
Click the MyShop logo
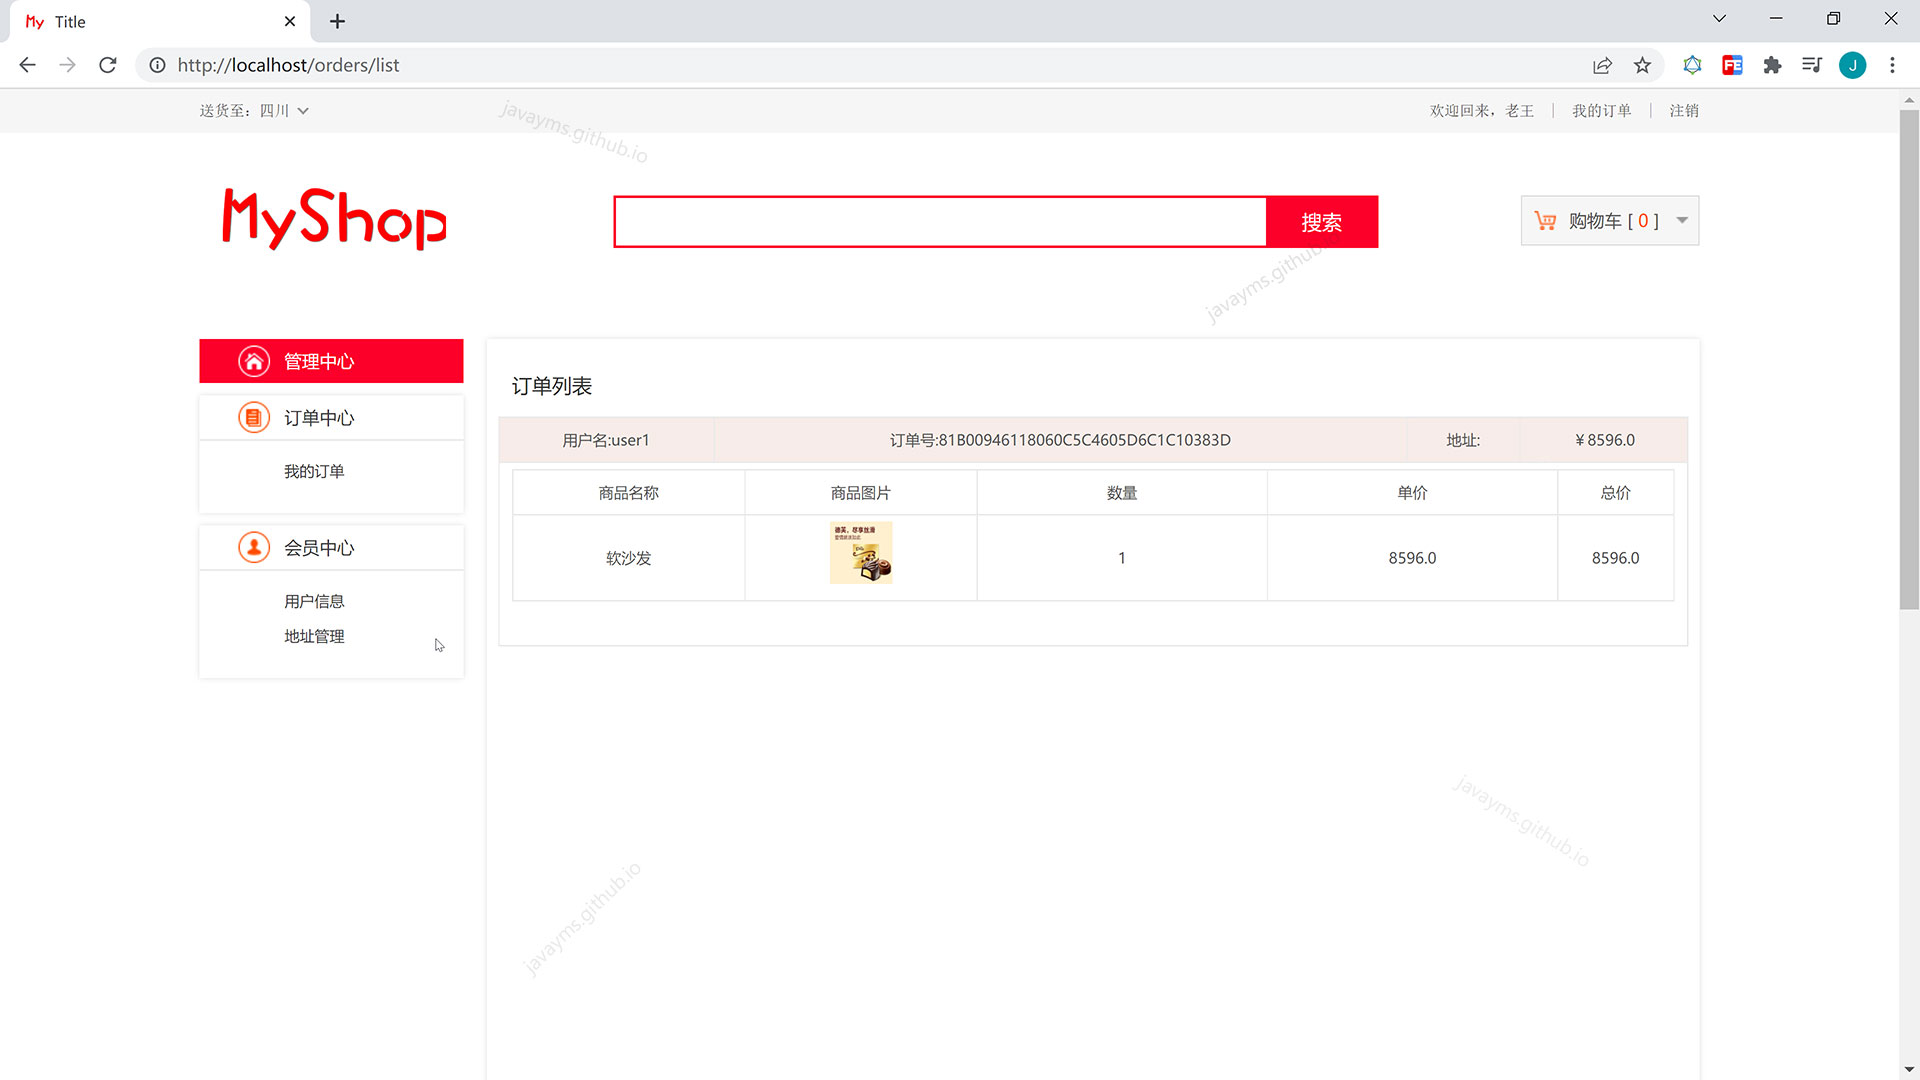[x=333, y=220]
